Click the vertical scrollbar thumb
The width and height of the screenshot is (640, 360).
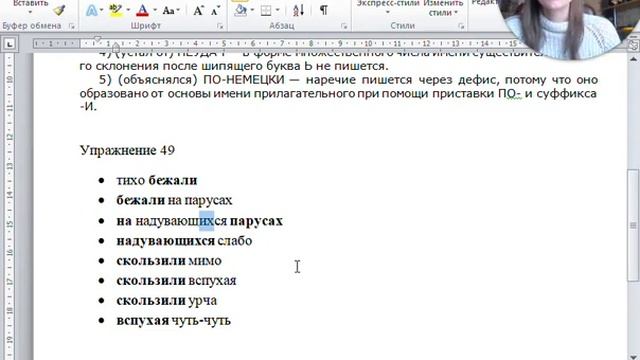click(x=633, y=225)
